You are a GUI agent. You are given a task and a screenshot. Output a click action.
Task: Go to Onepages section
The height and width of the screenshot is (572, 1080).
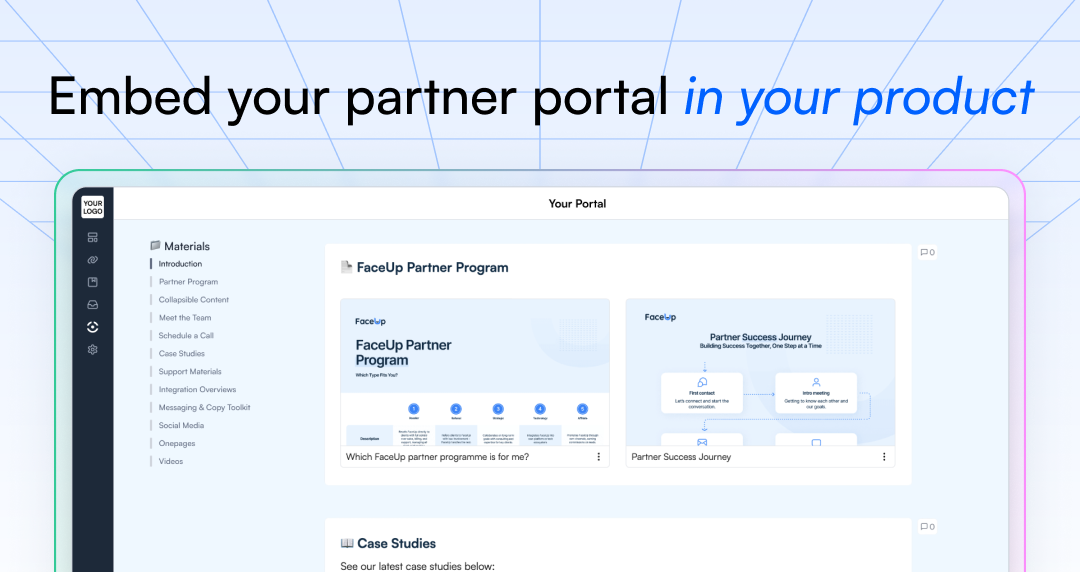(177, 443)
